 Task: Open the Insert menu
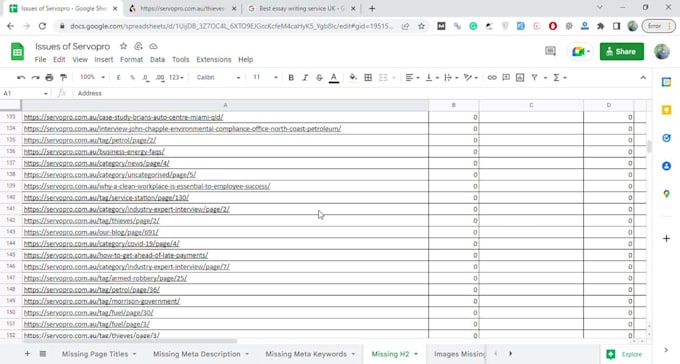pos(104,59)
